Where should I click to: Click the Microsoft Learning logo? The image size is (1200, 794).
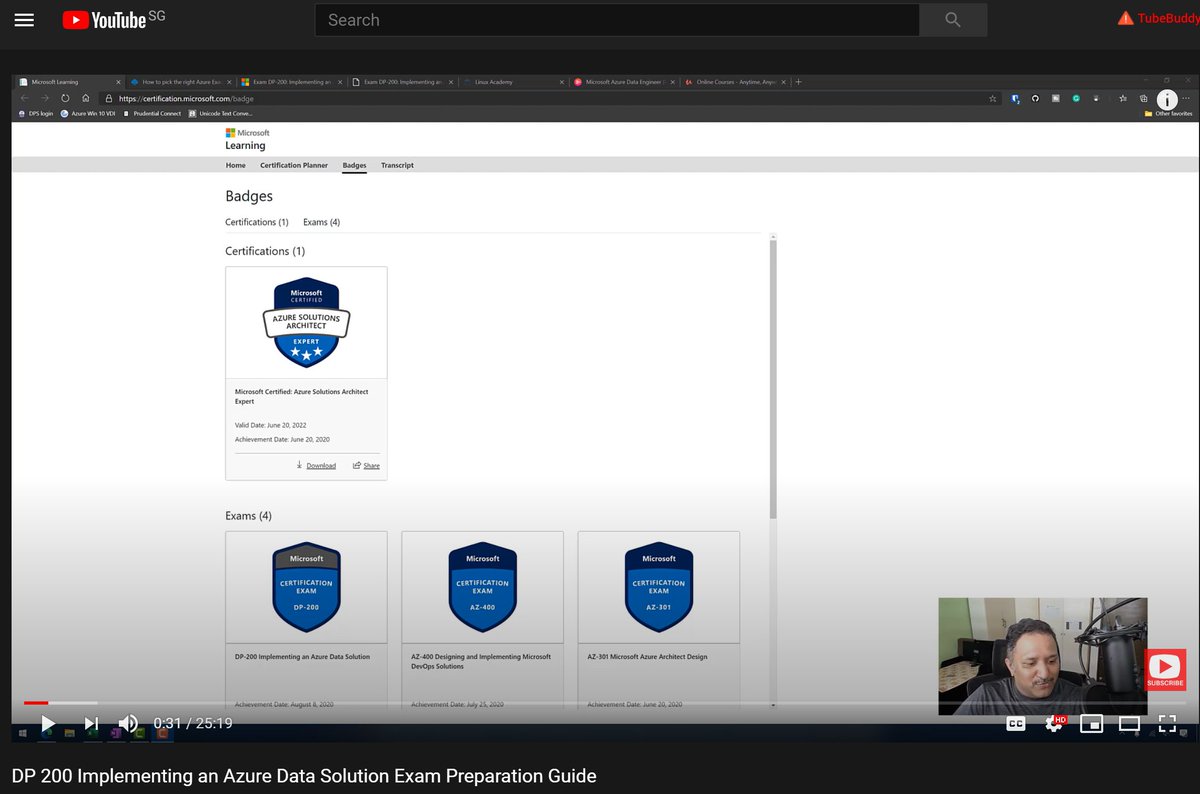pyautogui.click(x=247, y=139)
